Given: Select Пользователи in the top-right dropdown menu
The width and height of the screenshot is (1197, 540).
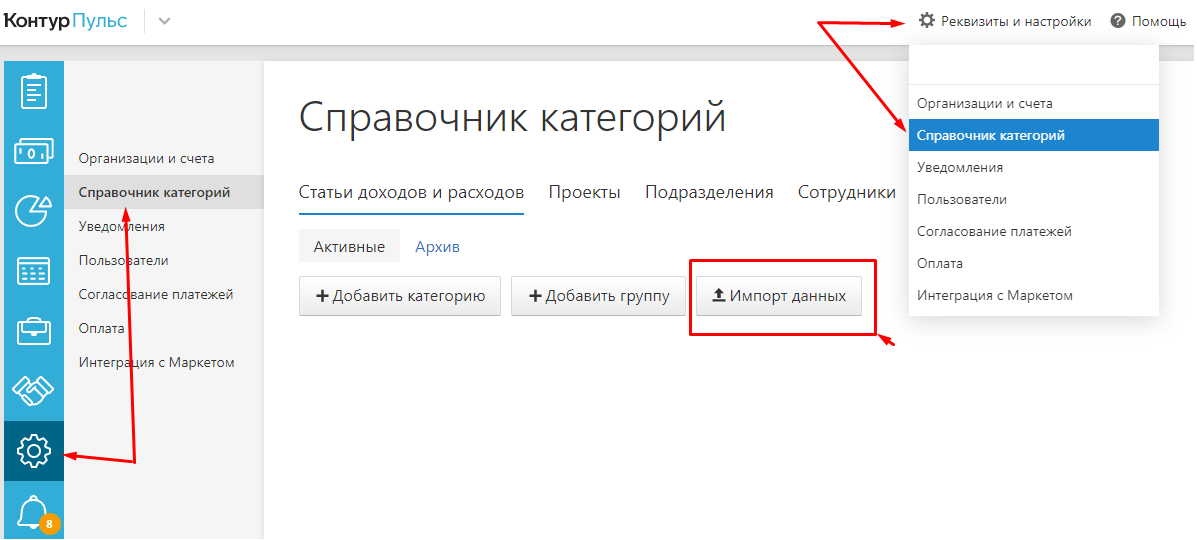Looking at the screenshot, I should (962, 199).
